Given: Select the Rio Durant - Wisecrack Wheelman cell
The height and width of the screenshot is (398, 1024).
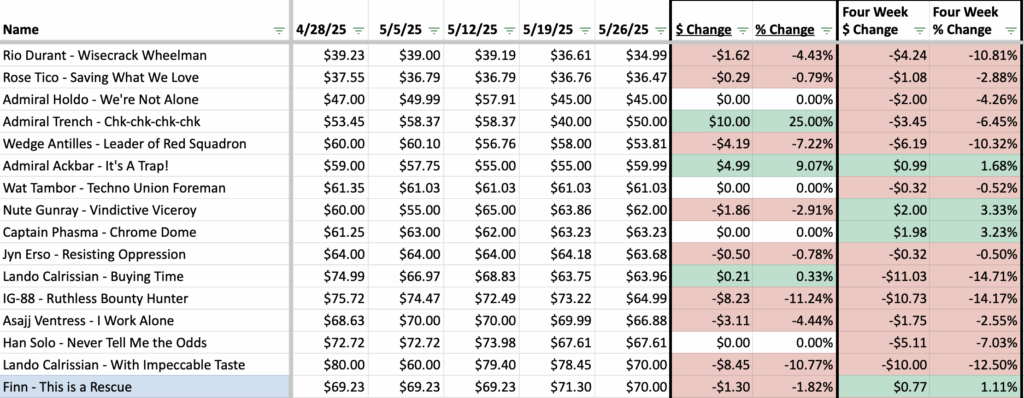Looking at the screenshot, I should coord(145,56).
